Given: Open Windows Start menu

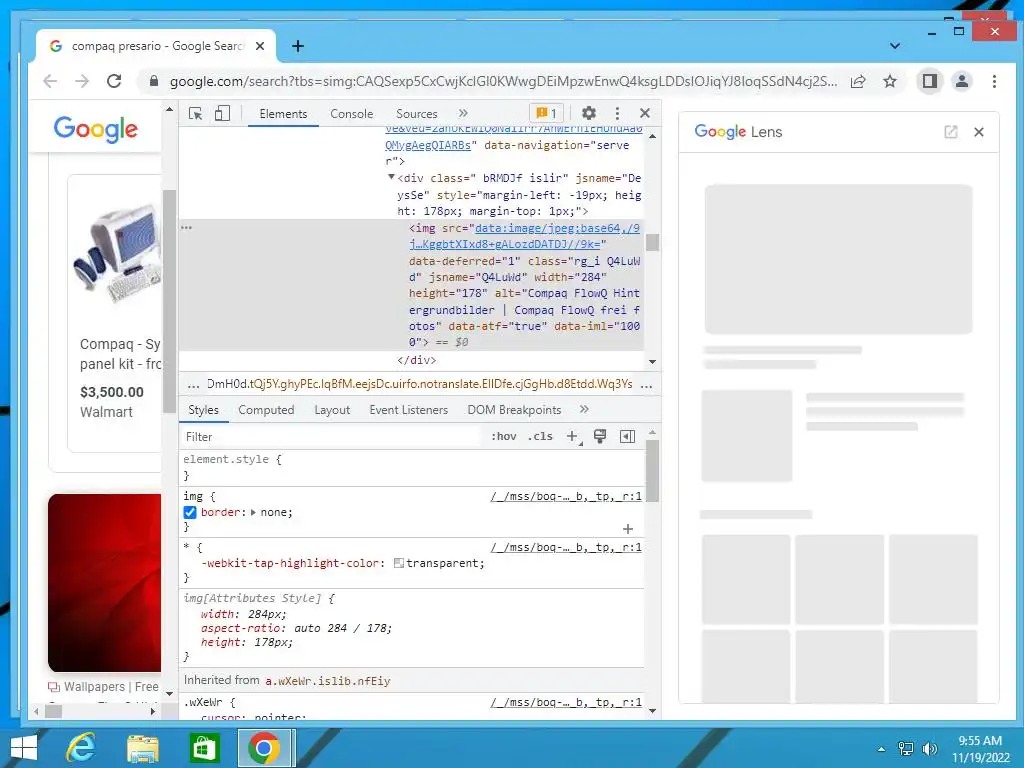Looking at the screenshot, I should click(x=24, y=748).
